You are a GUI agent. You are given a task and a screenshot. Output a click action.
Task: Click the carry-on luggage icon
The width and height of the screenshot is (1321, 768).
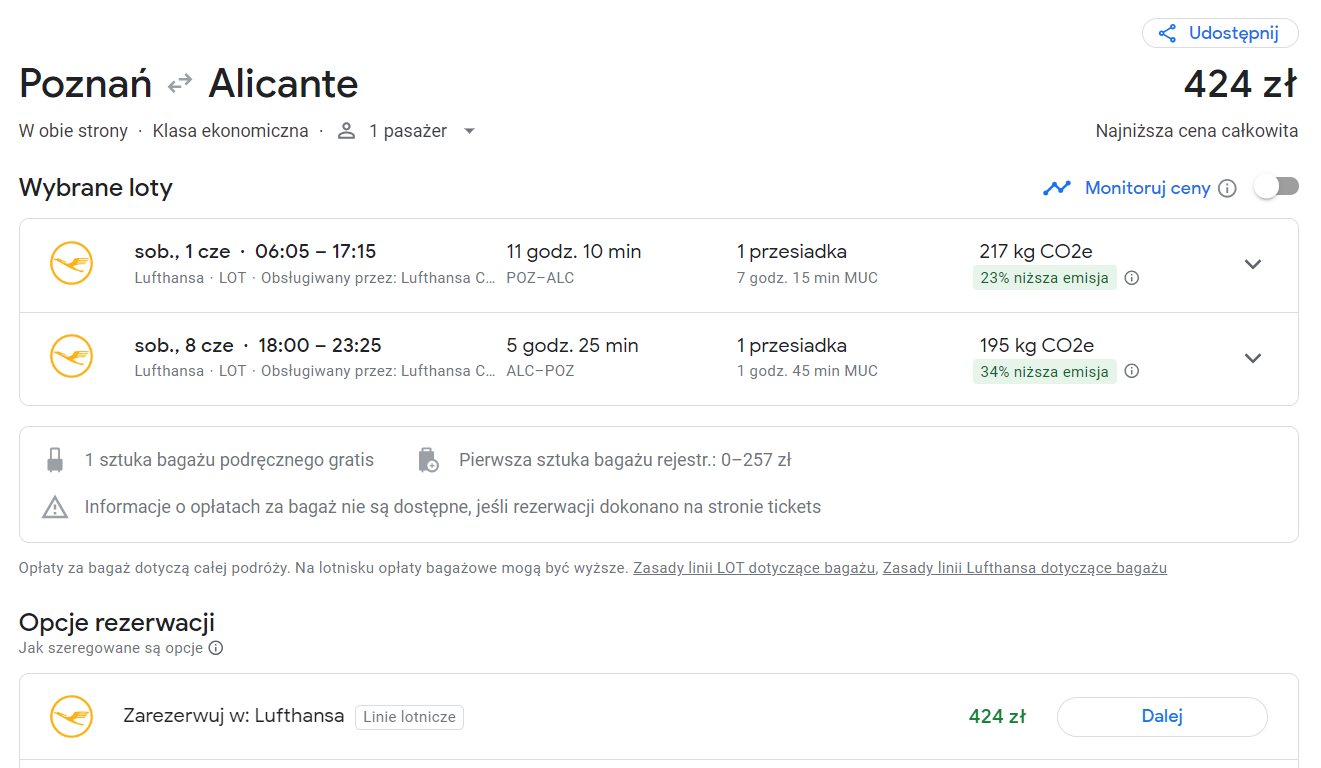click(x=55, y=460)
